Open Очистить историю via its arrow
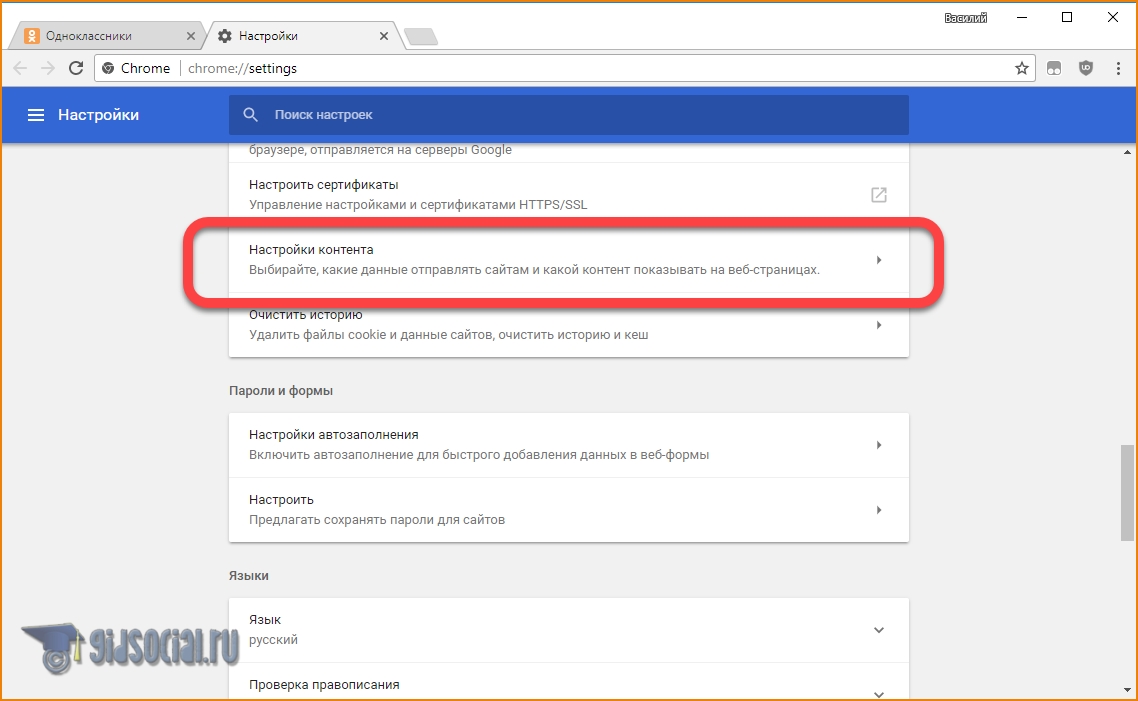 pos(878,325)
